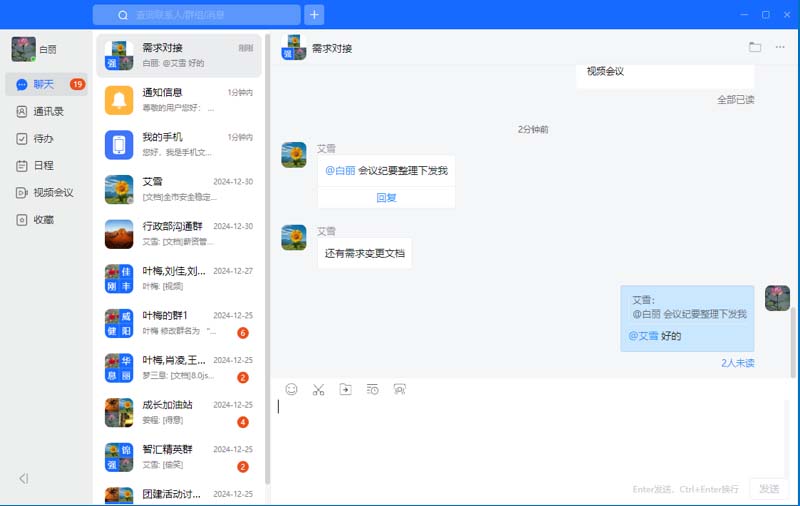The image size is (800, 506).
Task: Open the 通知信息 bell conversation
Action: coord(180,100)
